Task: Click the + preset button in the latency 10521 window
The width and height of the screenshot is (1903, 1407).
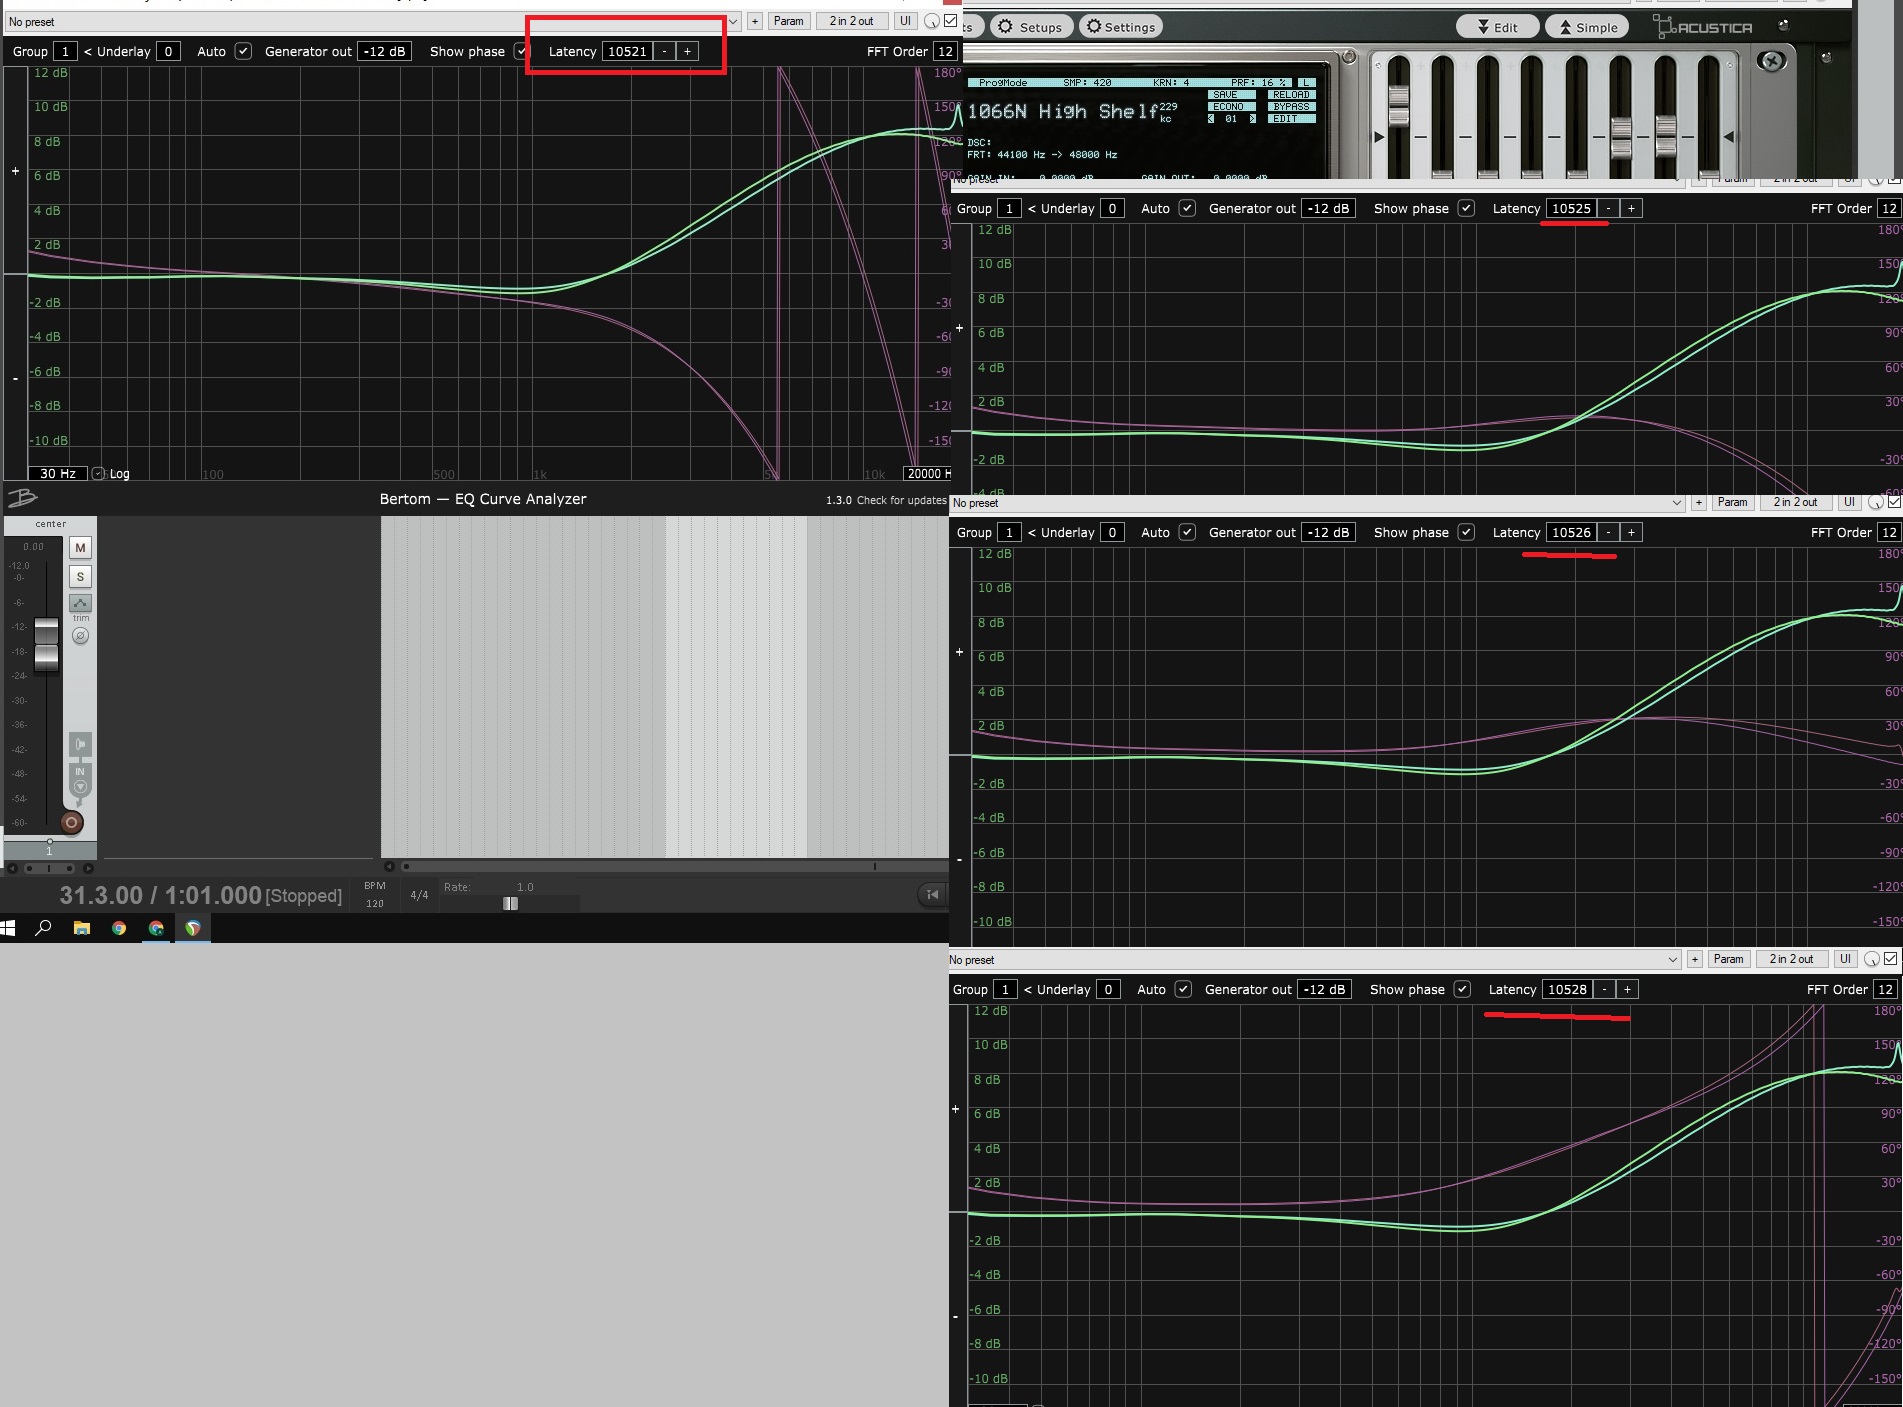Action: click(x=755, y=21)
